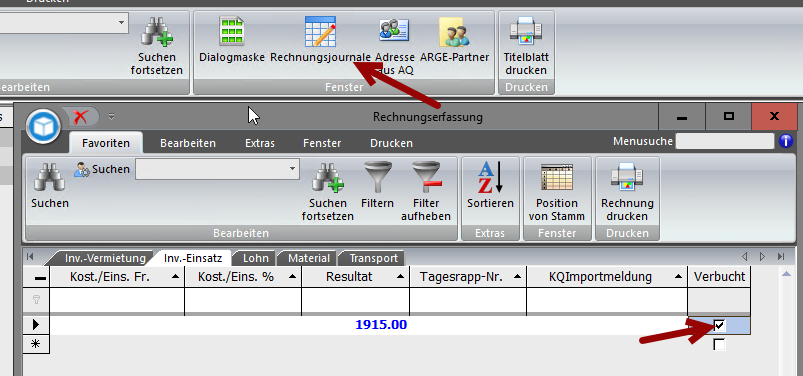Check the Verbucht checkbox in new row
The image size is (803, 376).
click(720, 344)
